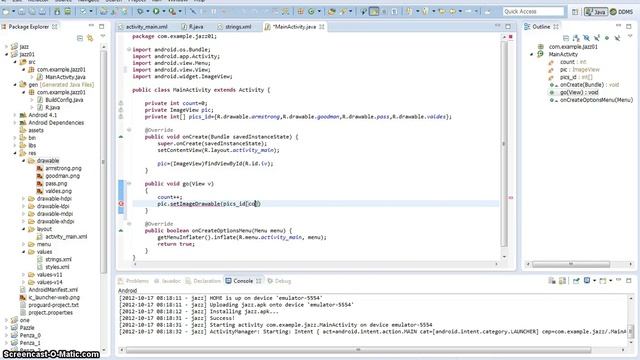640x360 pixels.
Task: Collapse the res folder
Action: (15, 153)
